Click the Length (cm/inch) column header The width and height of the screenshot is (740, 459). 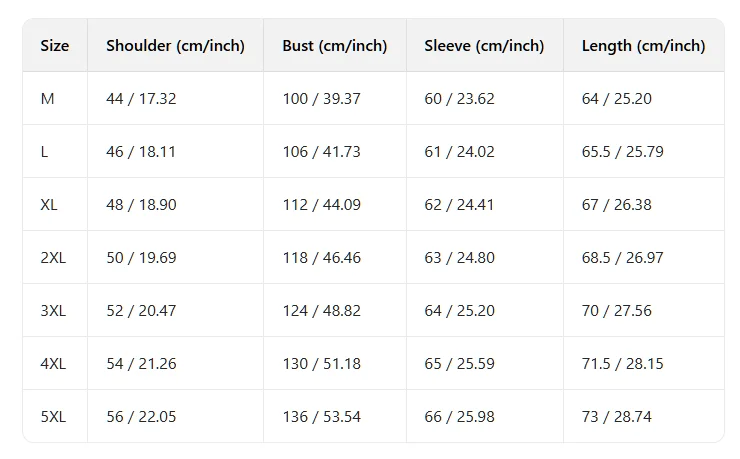point(643,46)
